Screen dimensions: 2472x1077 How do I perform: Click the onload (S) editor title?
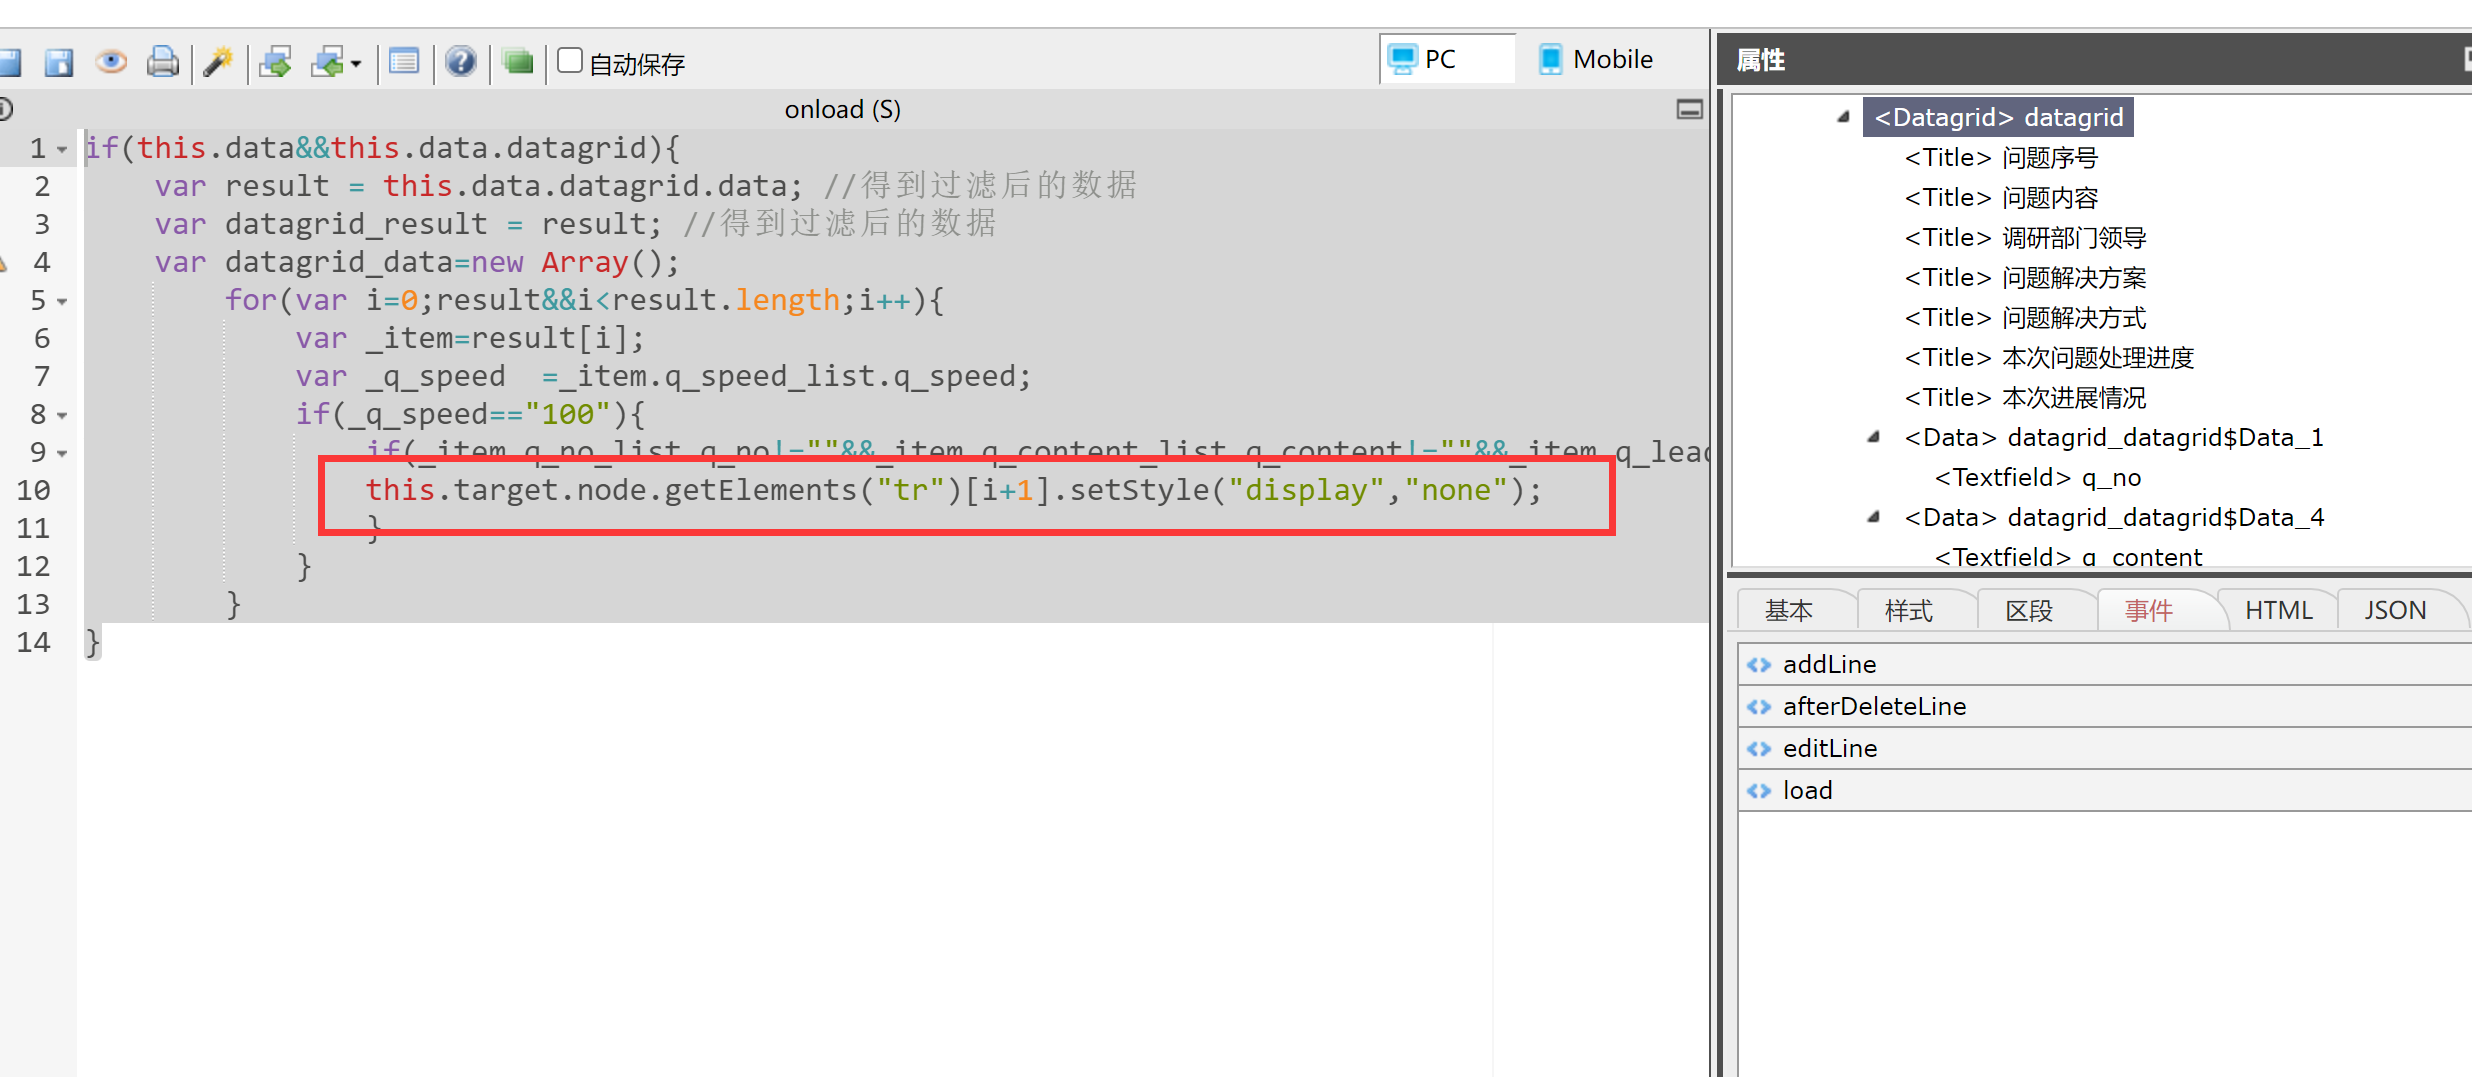coord(843,109)
